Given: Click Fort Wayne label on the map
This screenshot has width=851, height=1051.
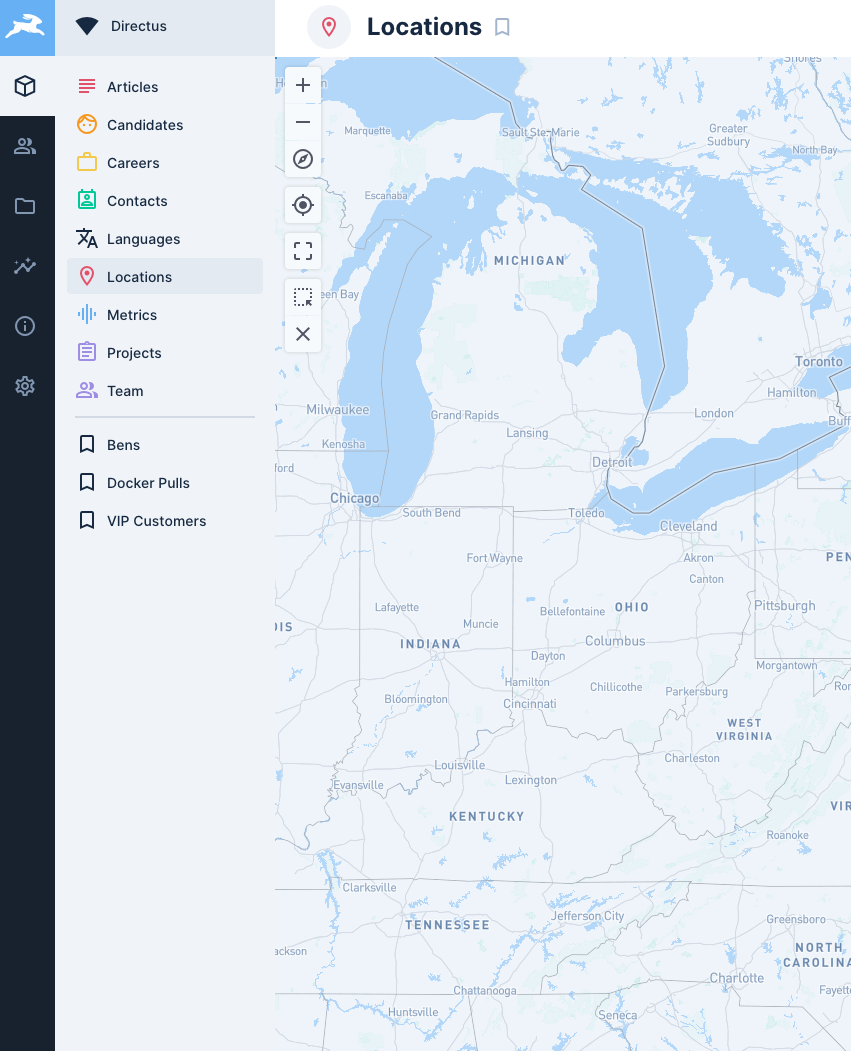Looking at the screenshot, I should 495,558.
